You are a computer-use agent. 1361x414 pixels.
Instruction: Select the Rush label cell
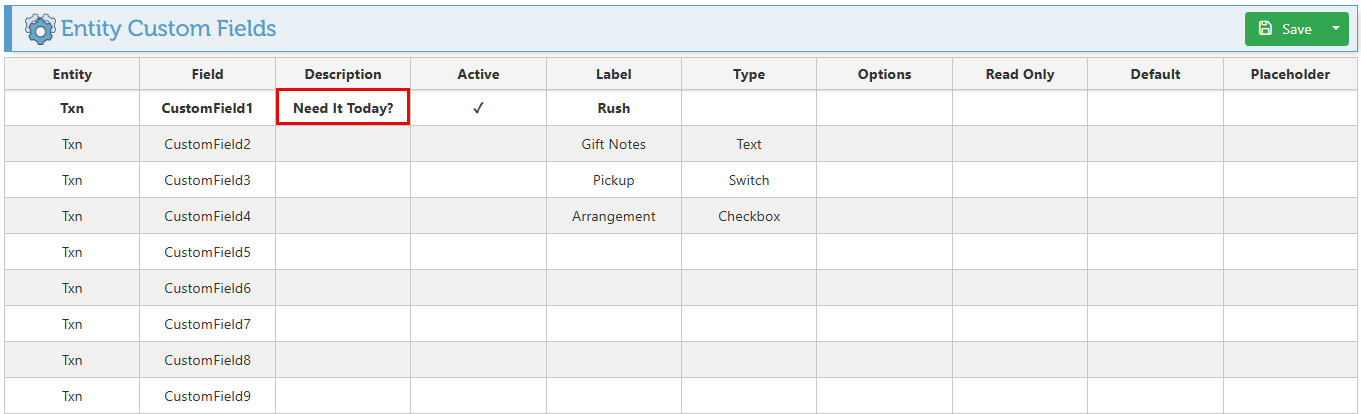614,108
